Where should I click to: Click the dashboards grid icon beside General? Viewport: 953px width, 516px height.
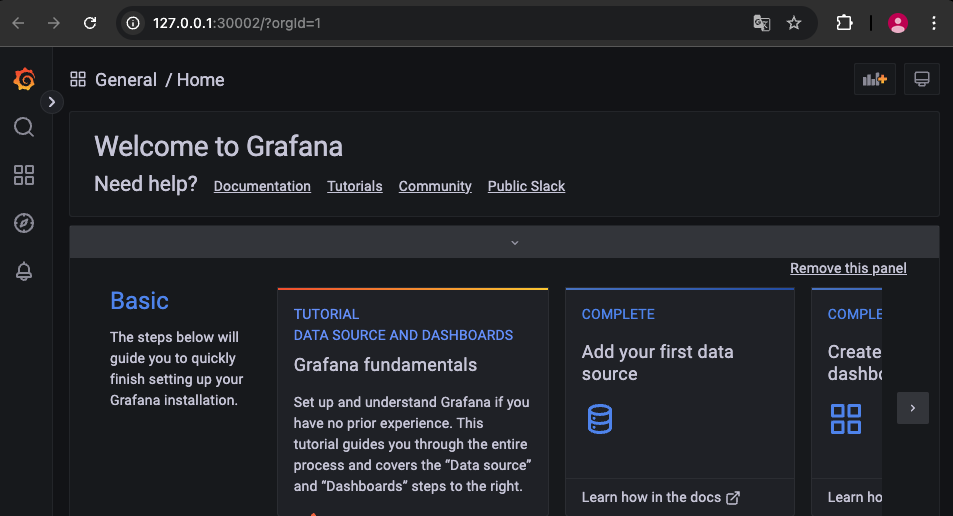click(x=78, y=79)
